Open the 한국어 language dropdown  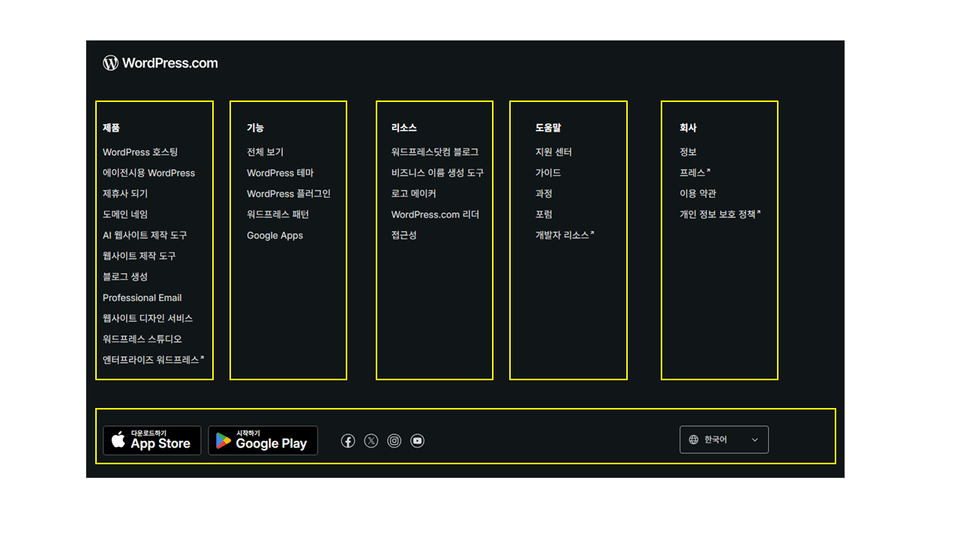coord(724,440)
